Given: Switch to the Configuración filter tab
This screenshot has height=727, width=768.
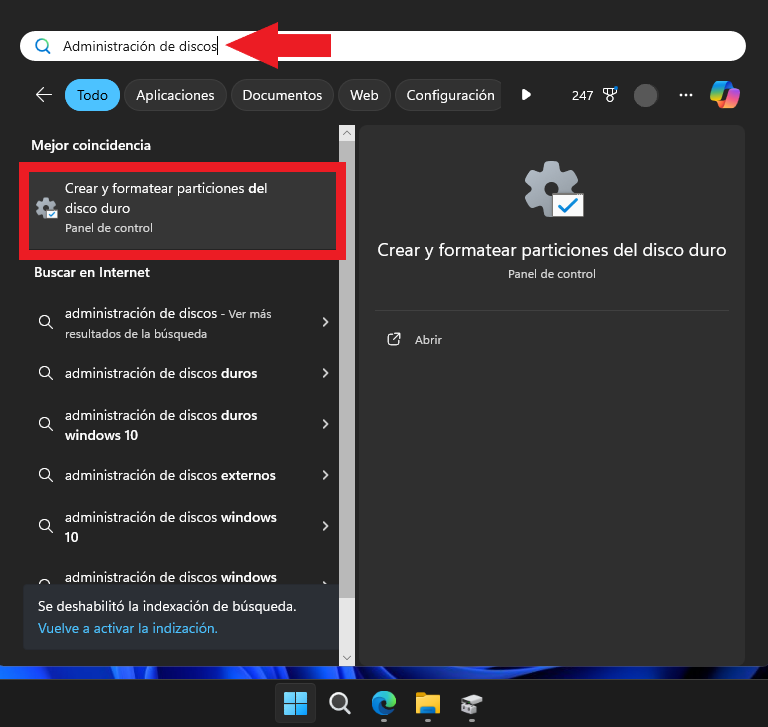Looking at the screenshot, I should (x=449, y=95).
